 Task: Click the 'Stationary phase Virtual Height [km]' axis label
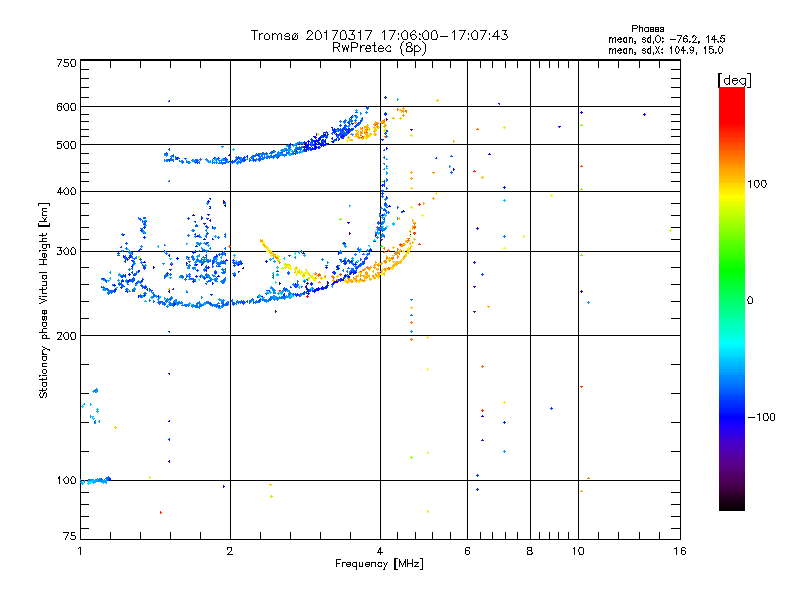tap(43, 300)
